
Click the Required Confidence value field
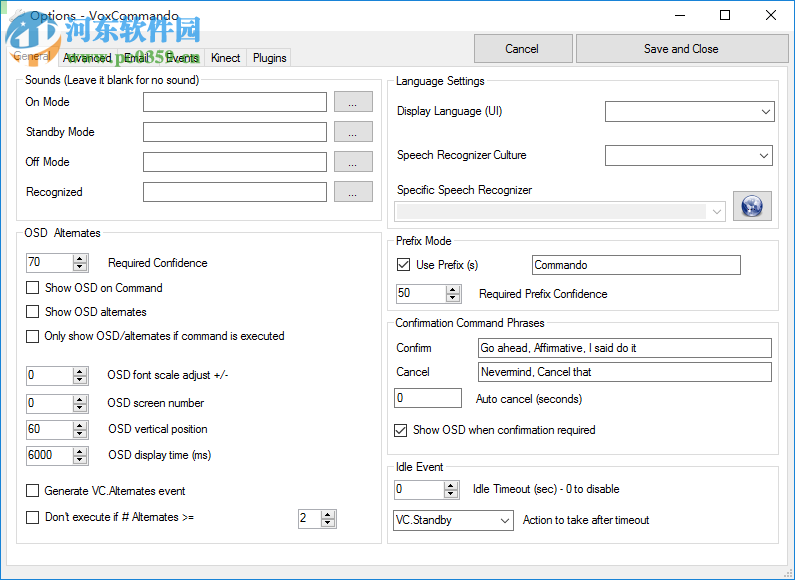pyautogui.click(x=50, y=263)
